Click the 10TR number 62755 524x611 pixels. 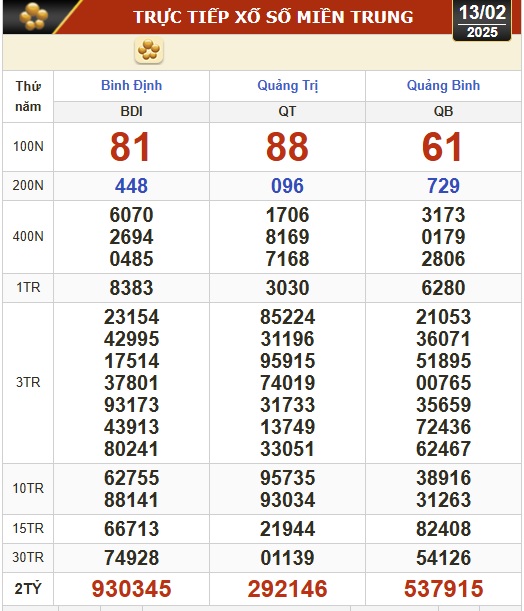131,478
